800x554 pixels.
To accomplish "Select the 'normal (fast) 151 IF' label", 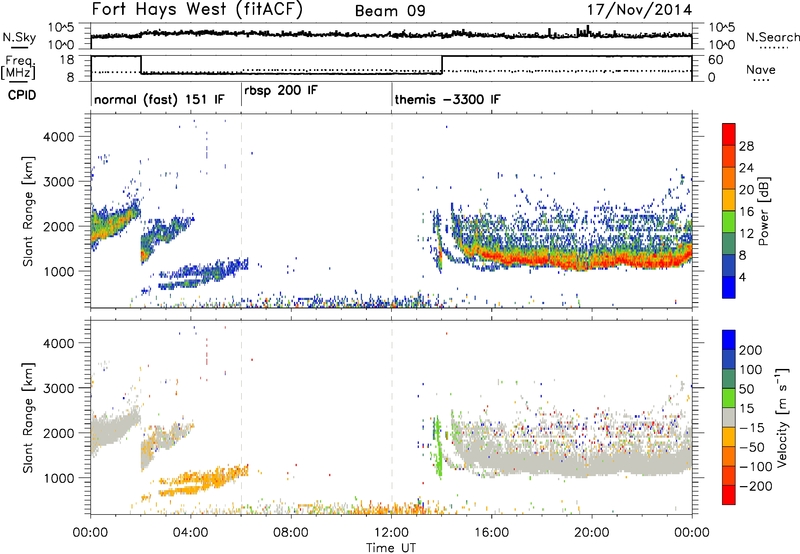I will [159, 99].
